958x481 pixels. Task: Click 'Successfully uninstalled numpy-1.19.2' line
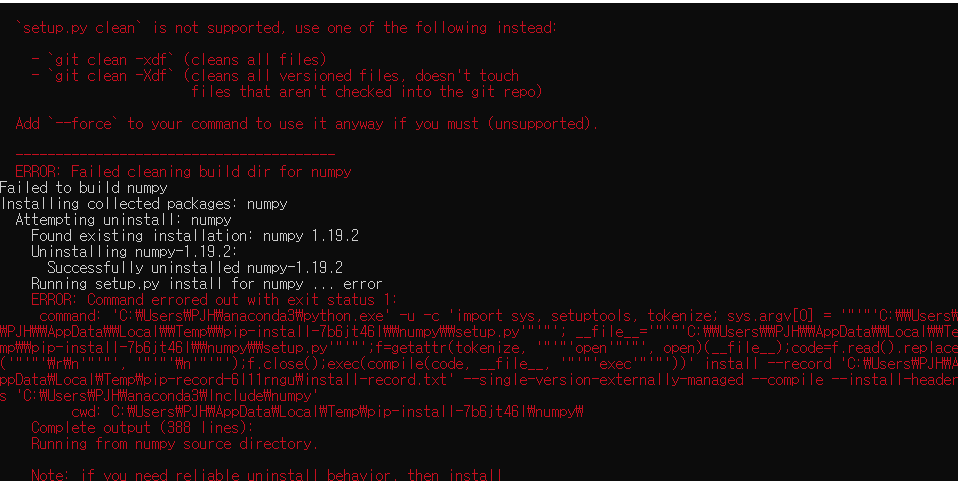click(195, 268)
